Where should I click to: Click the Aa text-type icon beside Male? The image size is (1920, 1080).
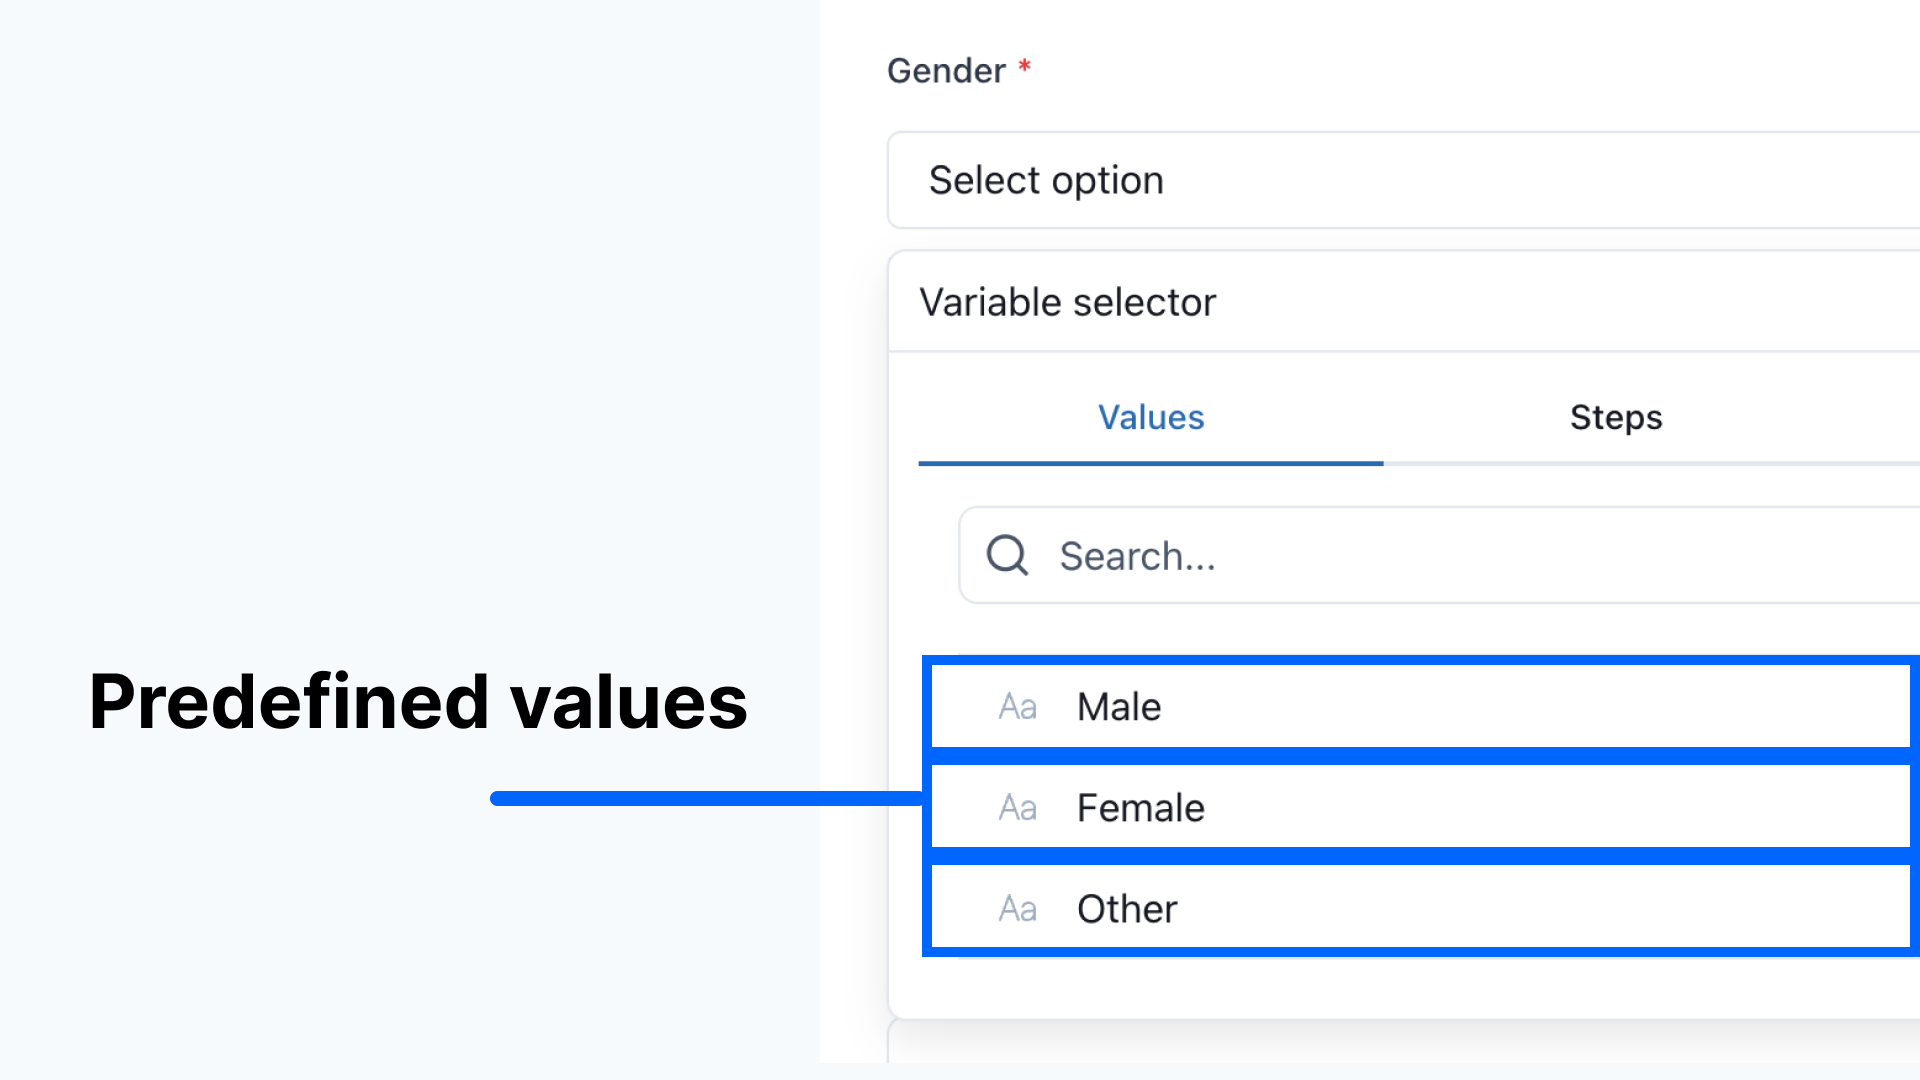(x=1017, y=707)
